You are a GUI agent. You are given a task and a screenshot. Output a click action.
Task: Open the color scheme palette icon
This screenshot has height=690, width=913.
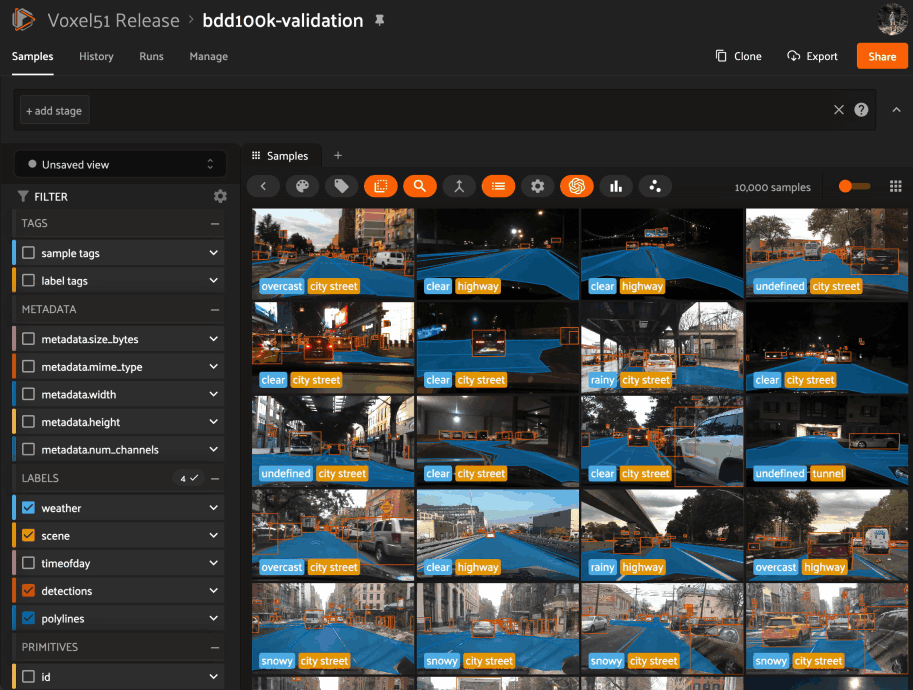pyautogui.click(x=302, y=186)
